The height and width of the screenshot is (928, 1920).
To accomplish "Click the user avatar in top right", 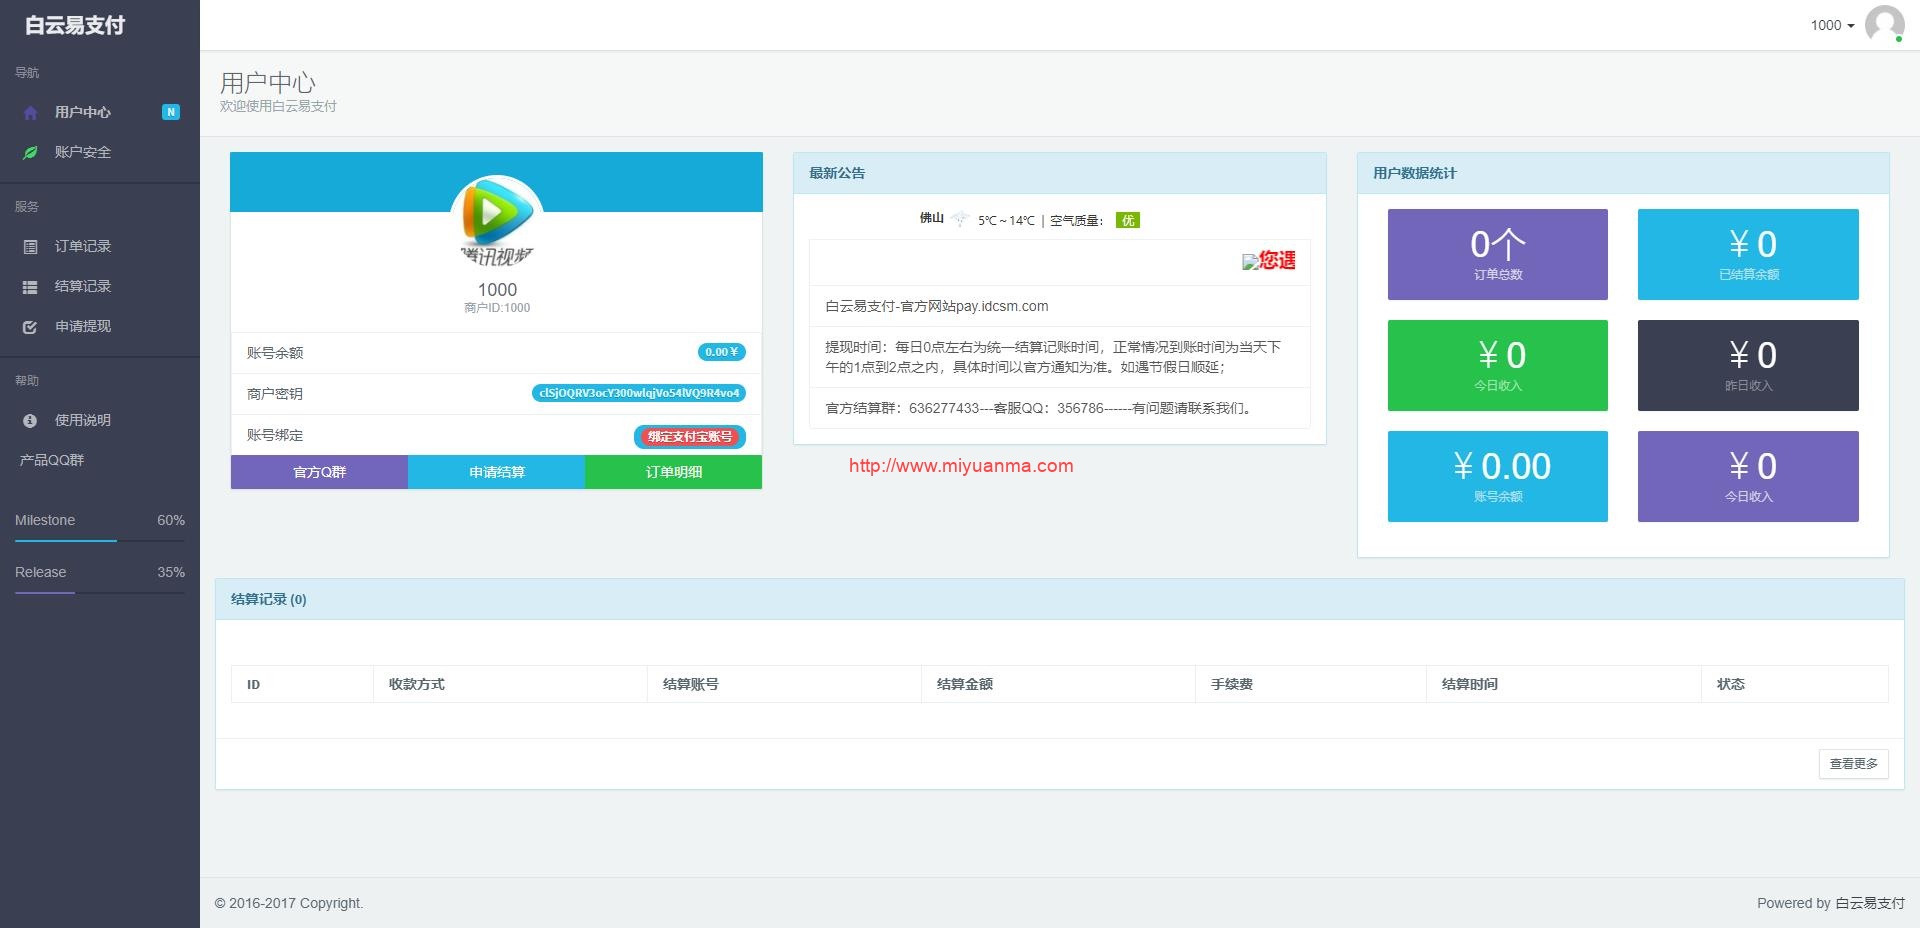I will pos(1884,25).
